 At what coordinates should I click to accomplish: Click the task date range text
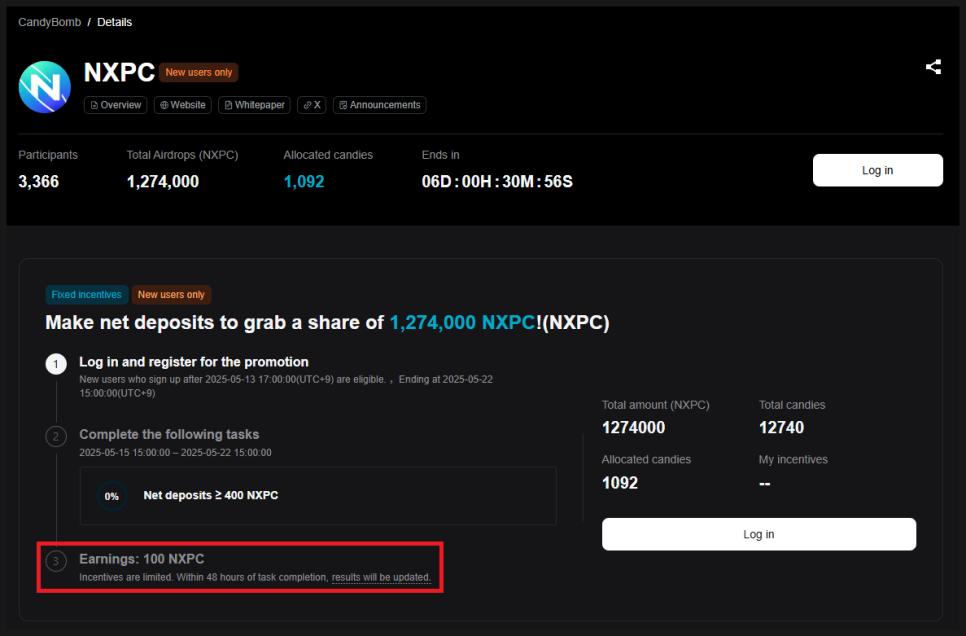(175, 452)
